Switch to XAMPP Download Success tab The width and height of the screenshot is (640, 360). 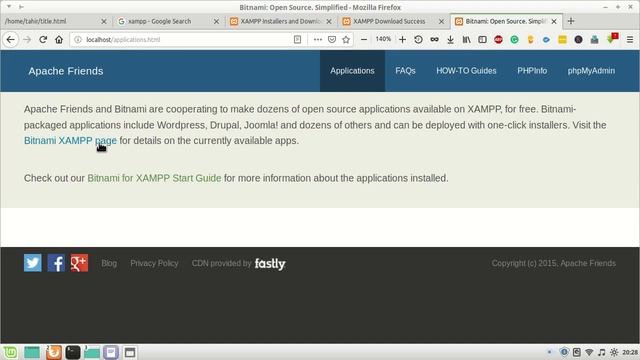393,21
